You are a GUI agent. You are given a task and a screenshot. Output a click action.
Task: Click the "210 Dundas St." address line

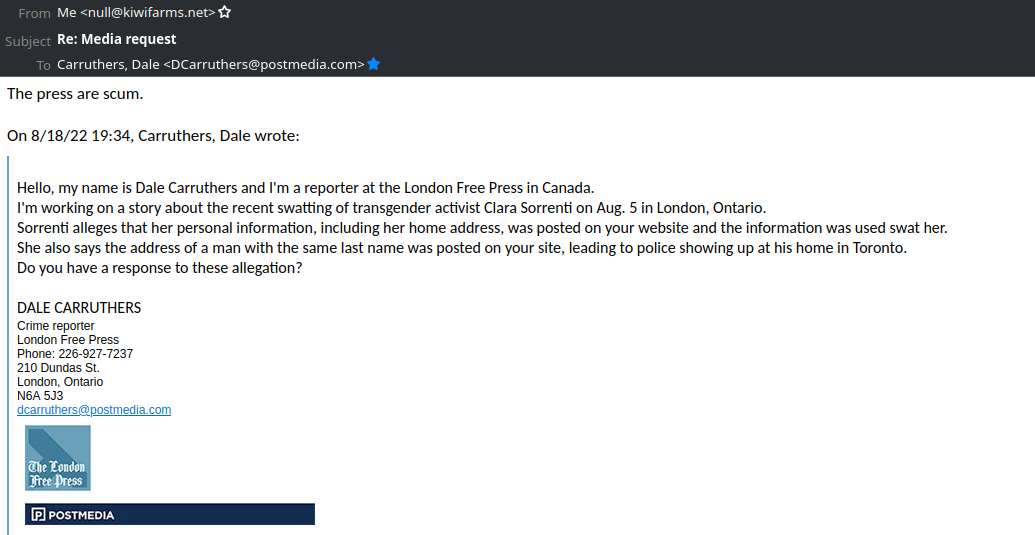pos(58,368)
